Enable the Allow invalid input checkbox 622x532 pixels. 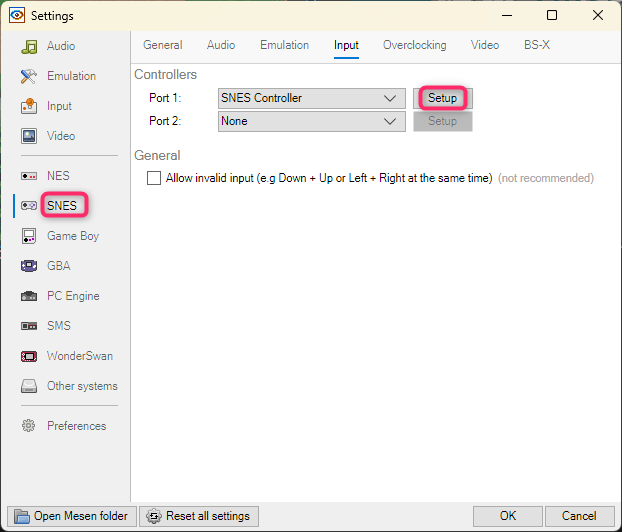[x=154, y=178]
